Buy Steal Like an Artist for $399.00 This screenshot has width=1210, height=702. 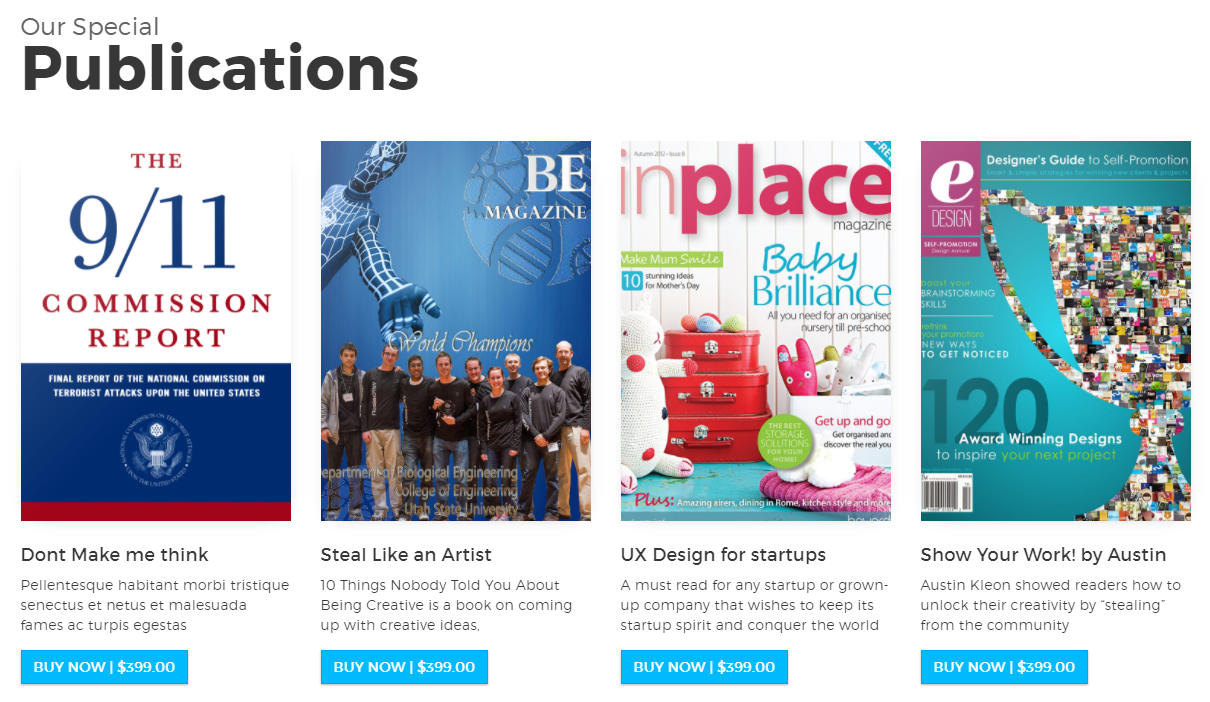[404, 667]
